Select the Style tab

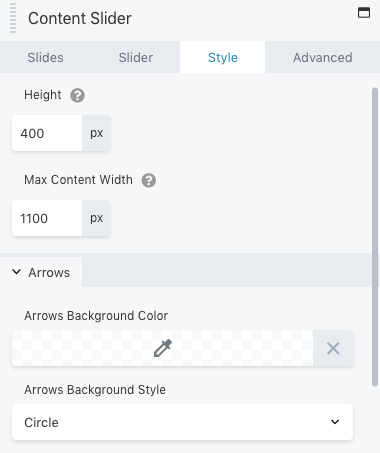click(223, 57)
